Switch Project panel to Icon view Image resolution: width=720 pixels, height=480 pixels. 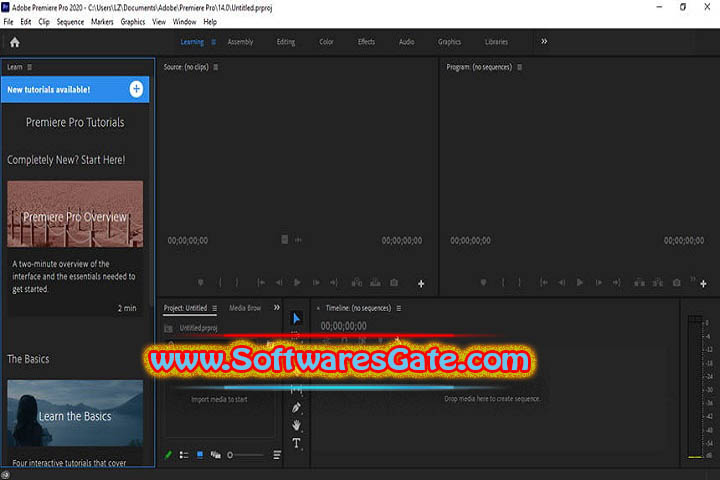[200, 455]
